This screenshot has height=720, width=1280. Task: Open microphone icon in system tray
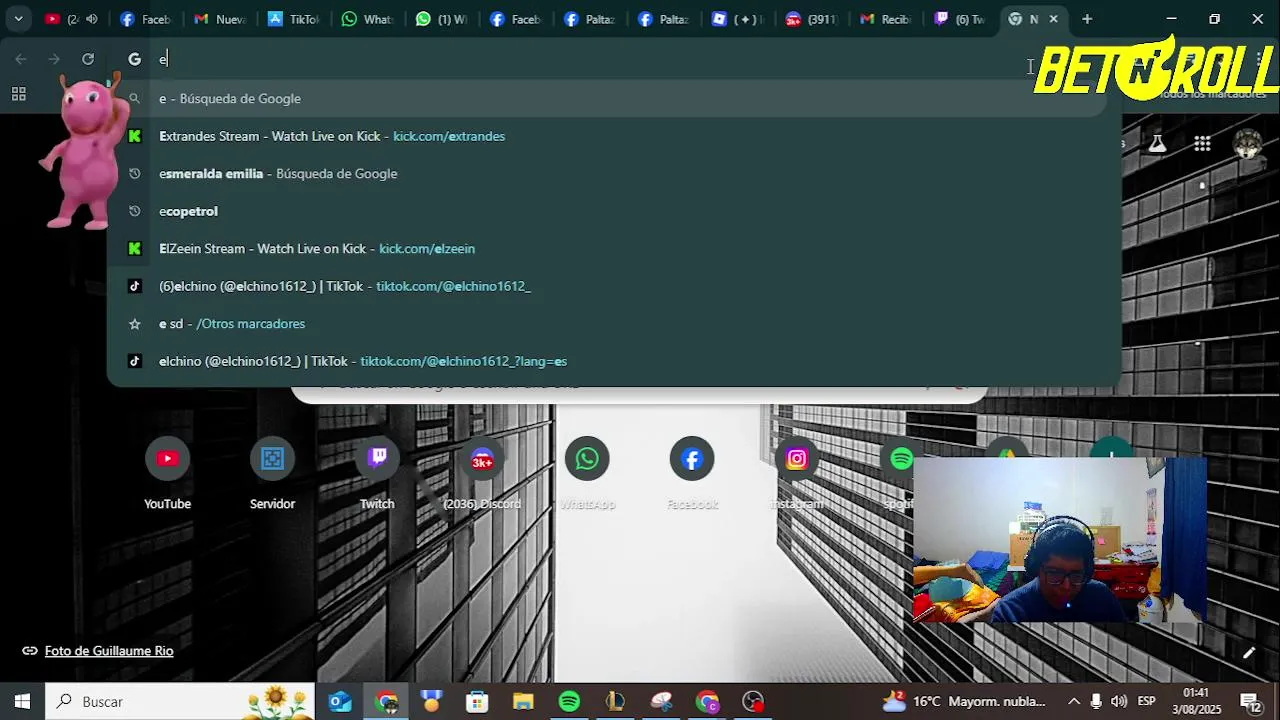(x=1096, y=701)
